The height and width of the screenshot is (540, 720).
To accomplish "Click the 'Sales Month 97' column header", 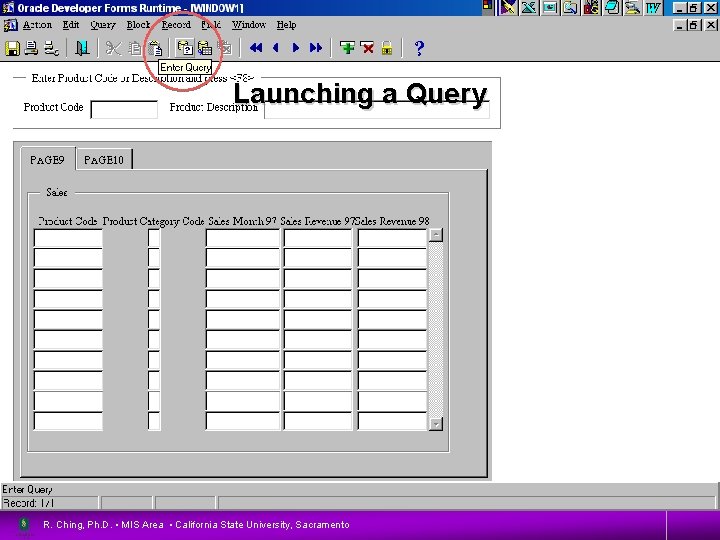I will pyautogui.click(x=242, y=221).
